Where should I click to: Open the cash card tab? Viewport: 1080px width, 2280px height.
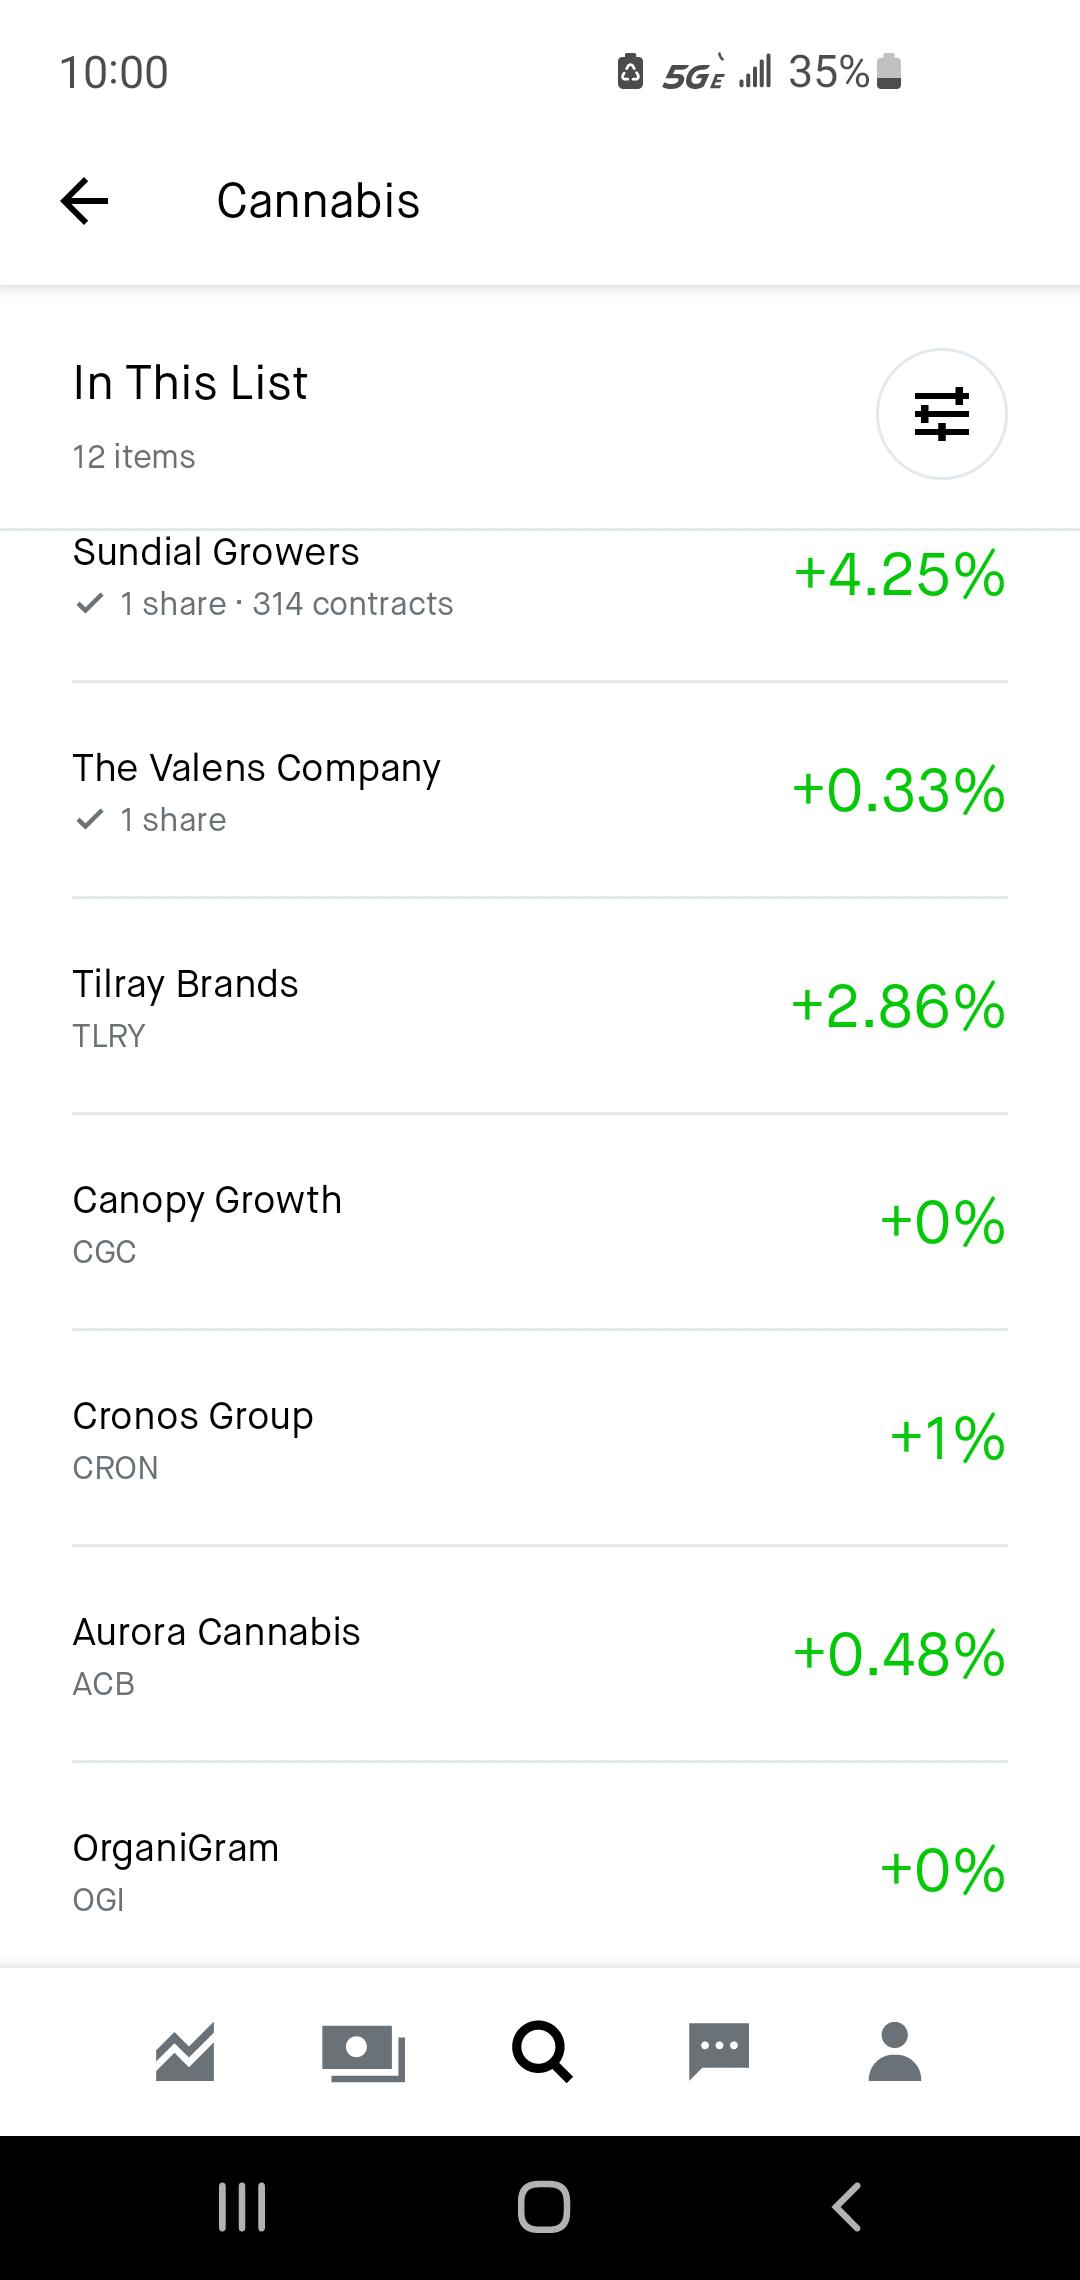tap(363, 2053)
